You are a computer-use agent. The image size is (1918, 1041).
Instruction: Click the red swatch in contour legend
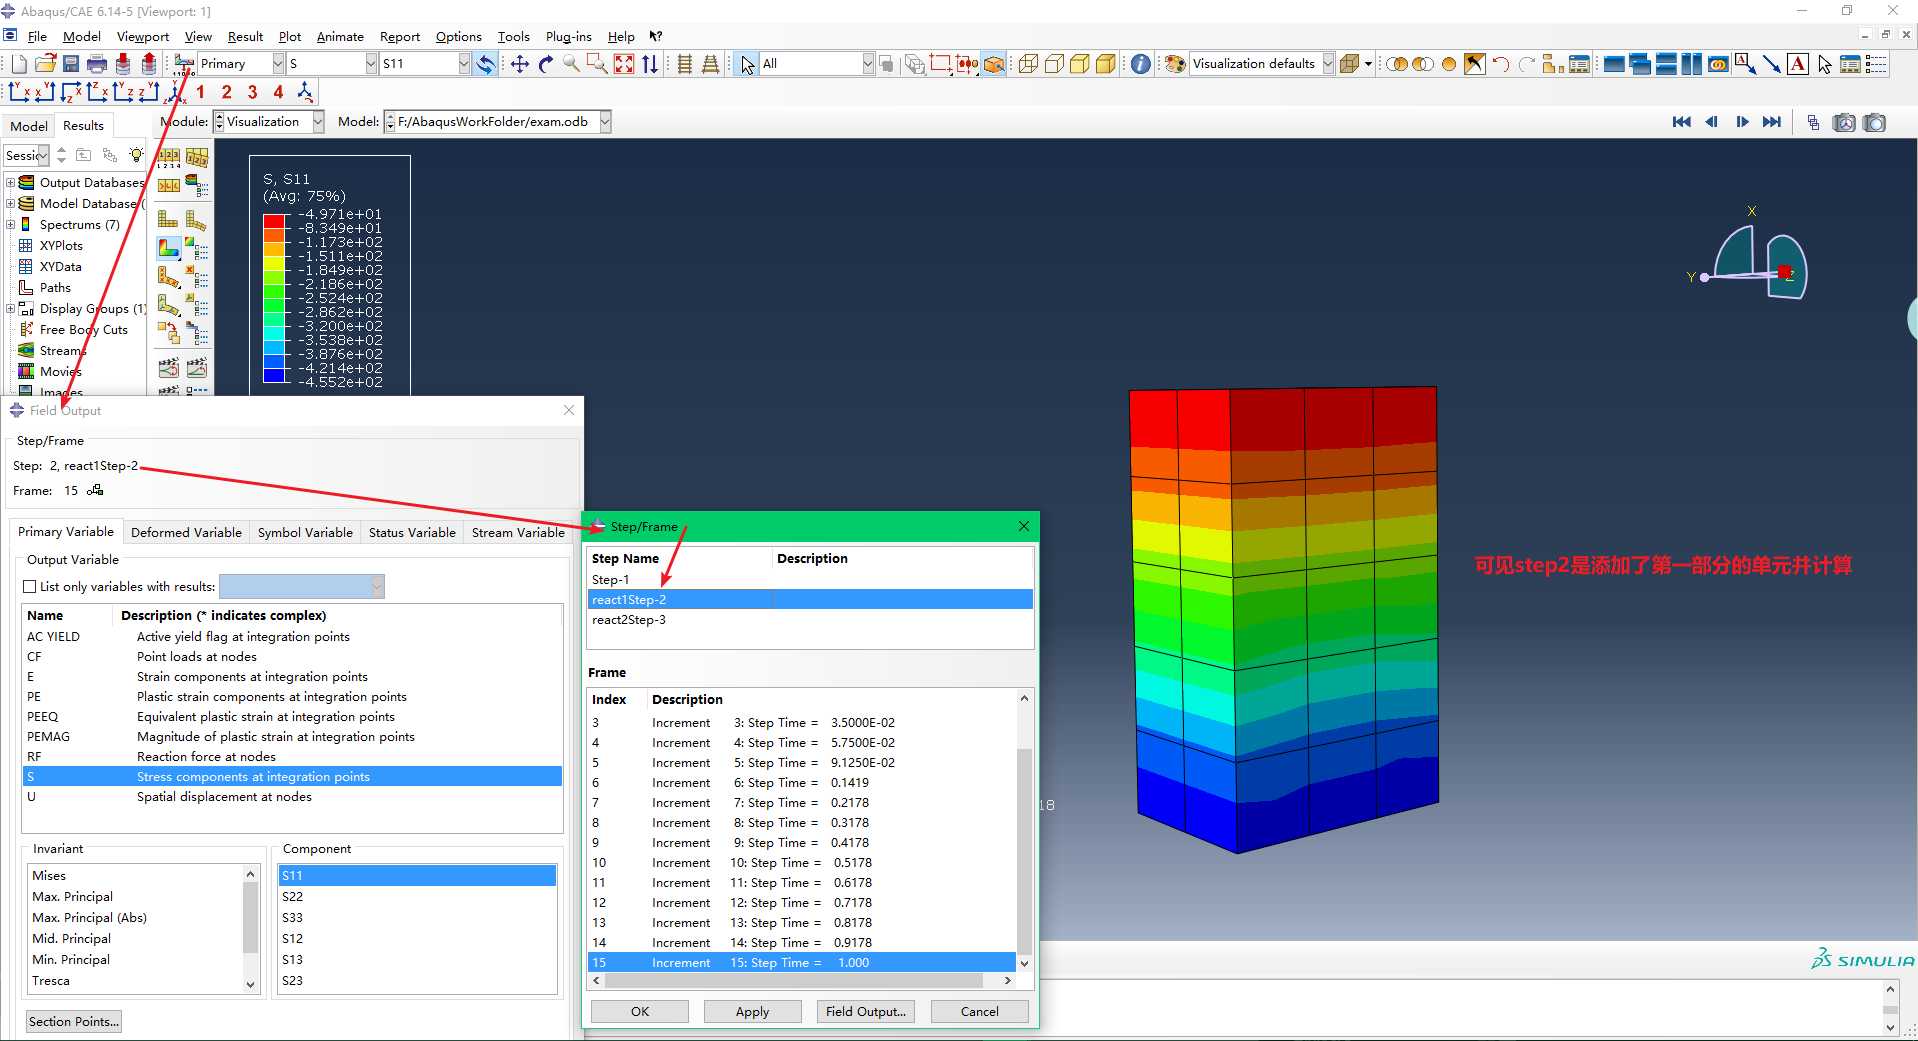click(x=274, y=221)
